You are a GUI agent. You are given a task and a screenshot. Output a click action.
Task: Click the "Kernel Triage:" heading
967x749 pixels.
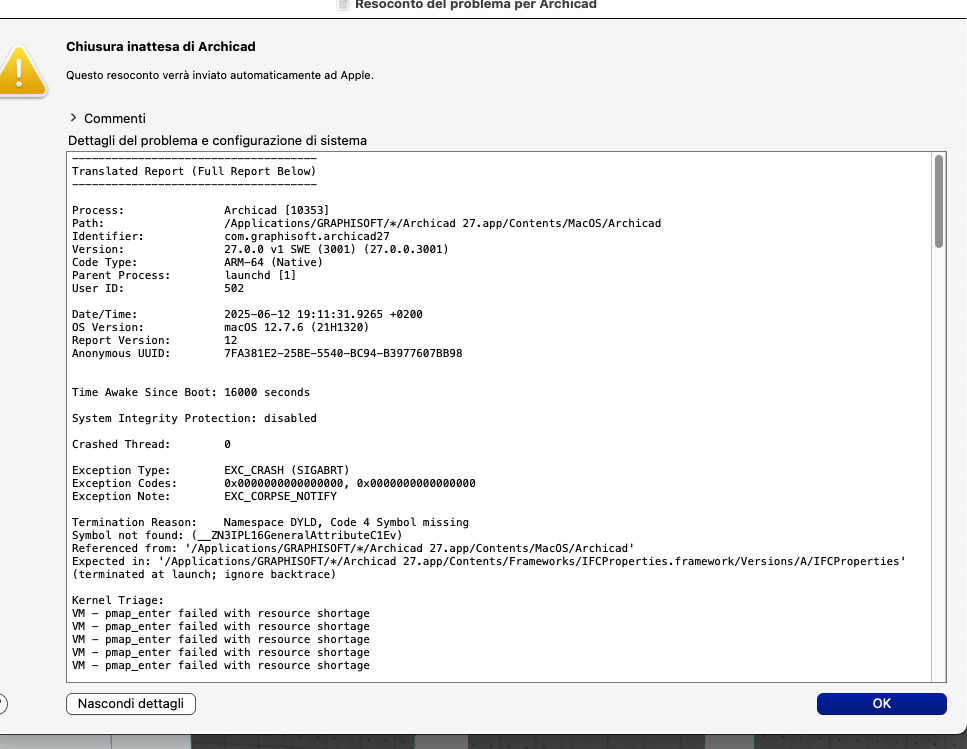[x=117, y=600]
